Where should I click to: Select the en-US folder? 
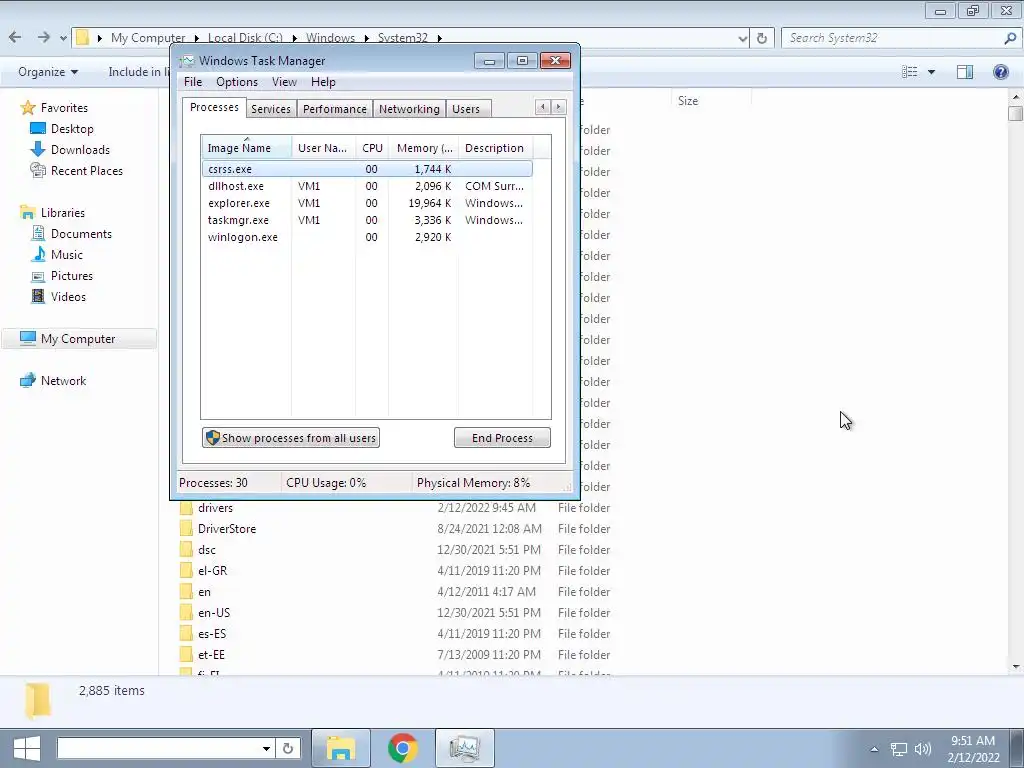coord(214,613)
